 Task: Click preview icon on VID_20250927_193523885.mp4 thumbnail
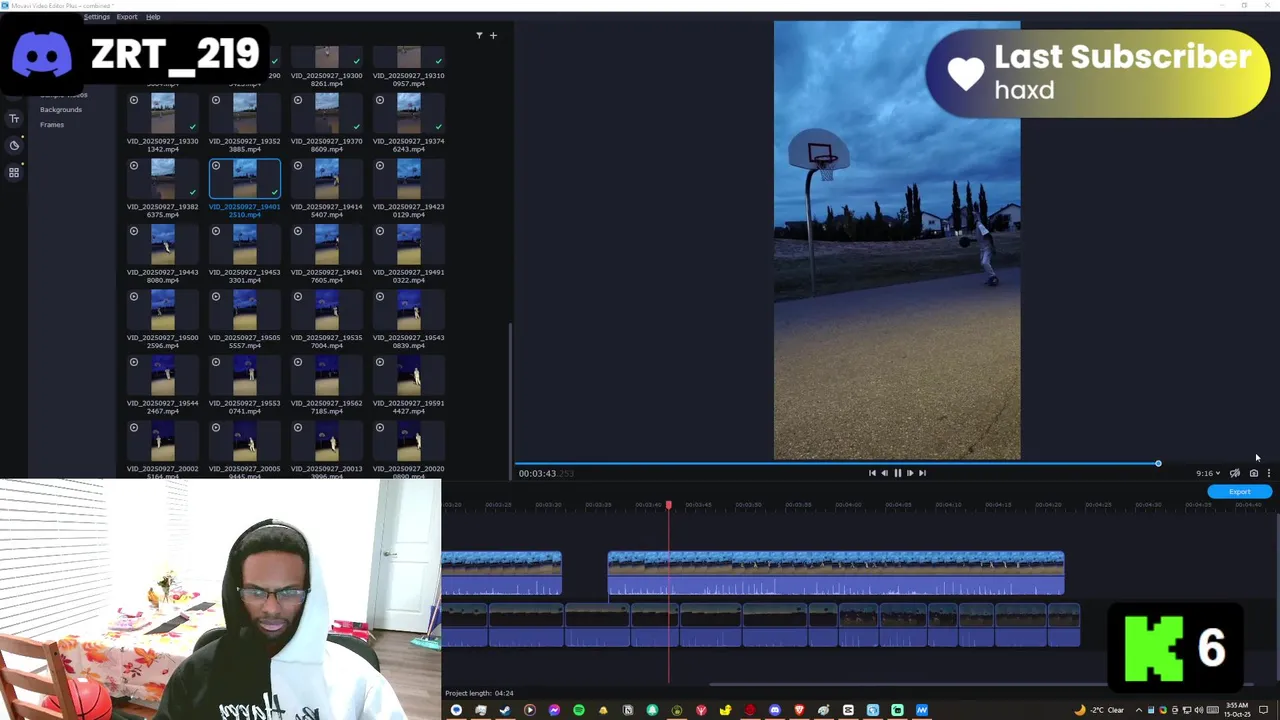[216, 100]
